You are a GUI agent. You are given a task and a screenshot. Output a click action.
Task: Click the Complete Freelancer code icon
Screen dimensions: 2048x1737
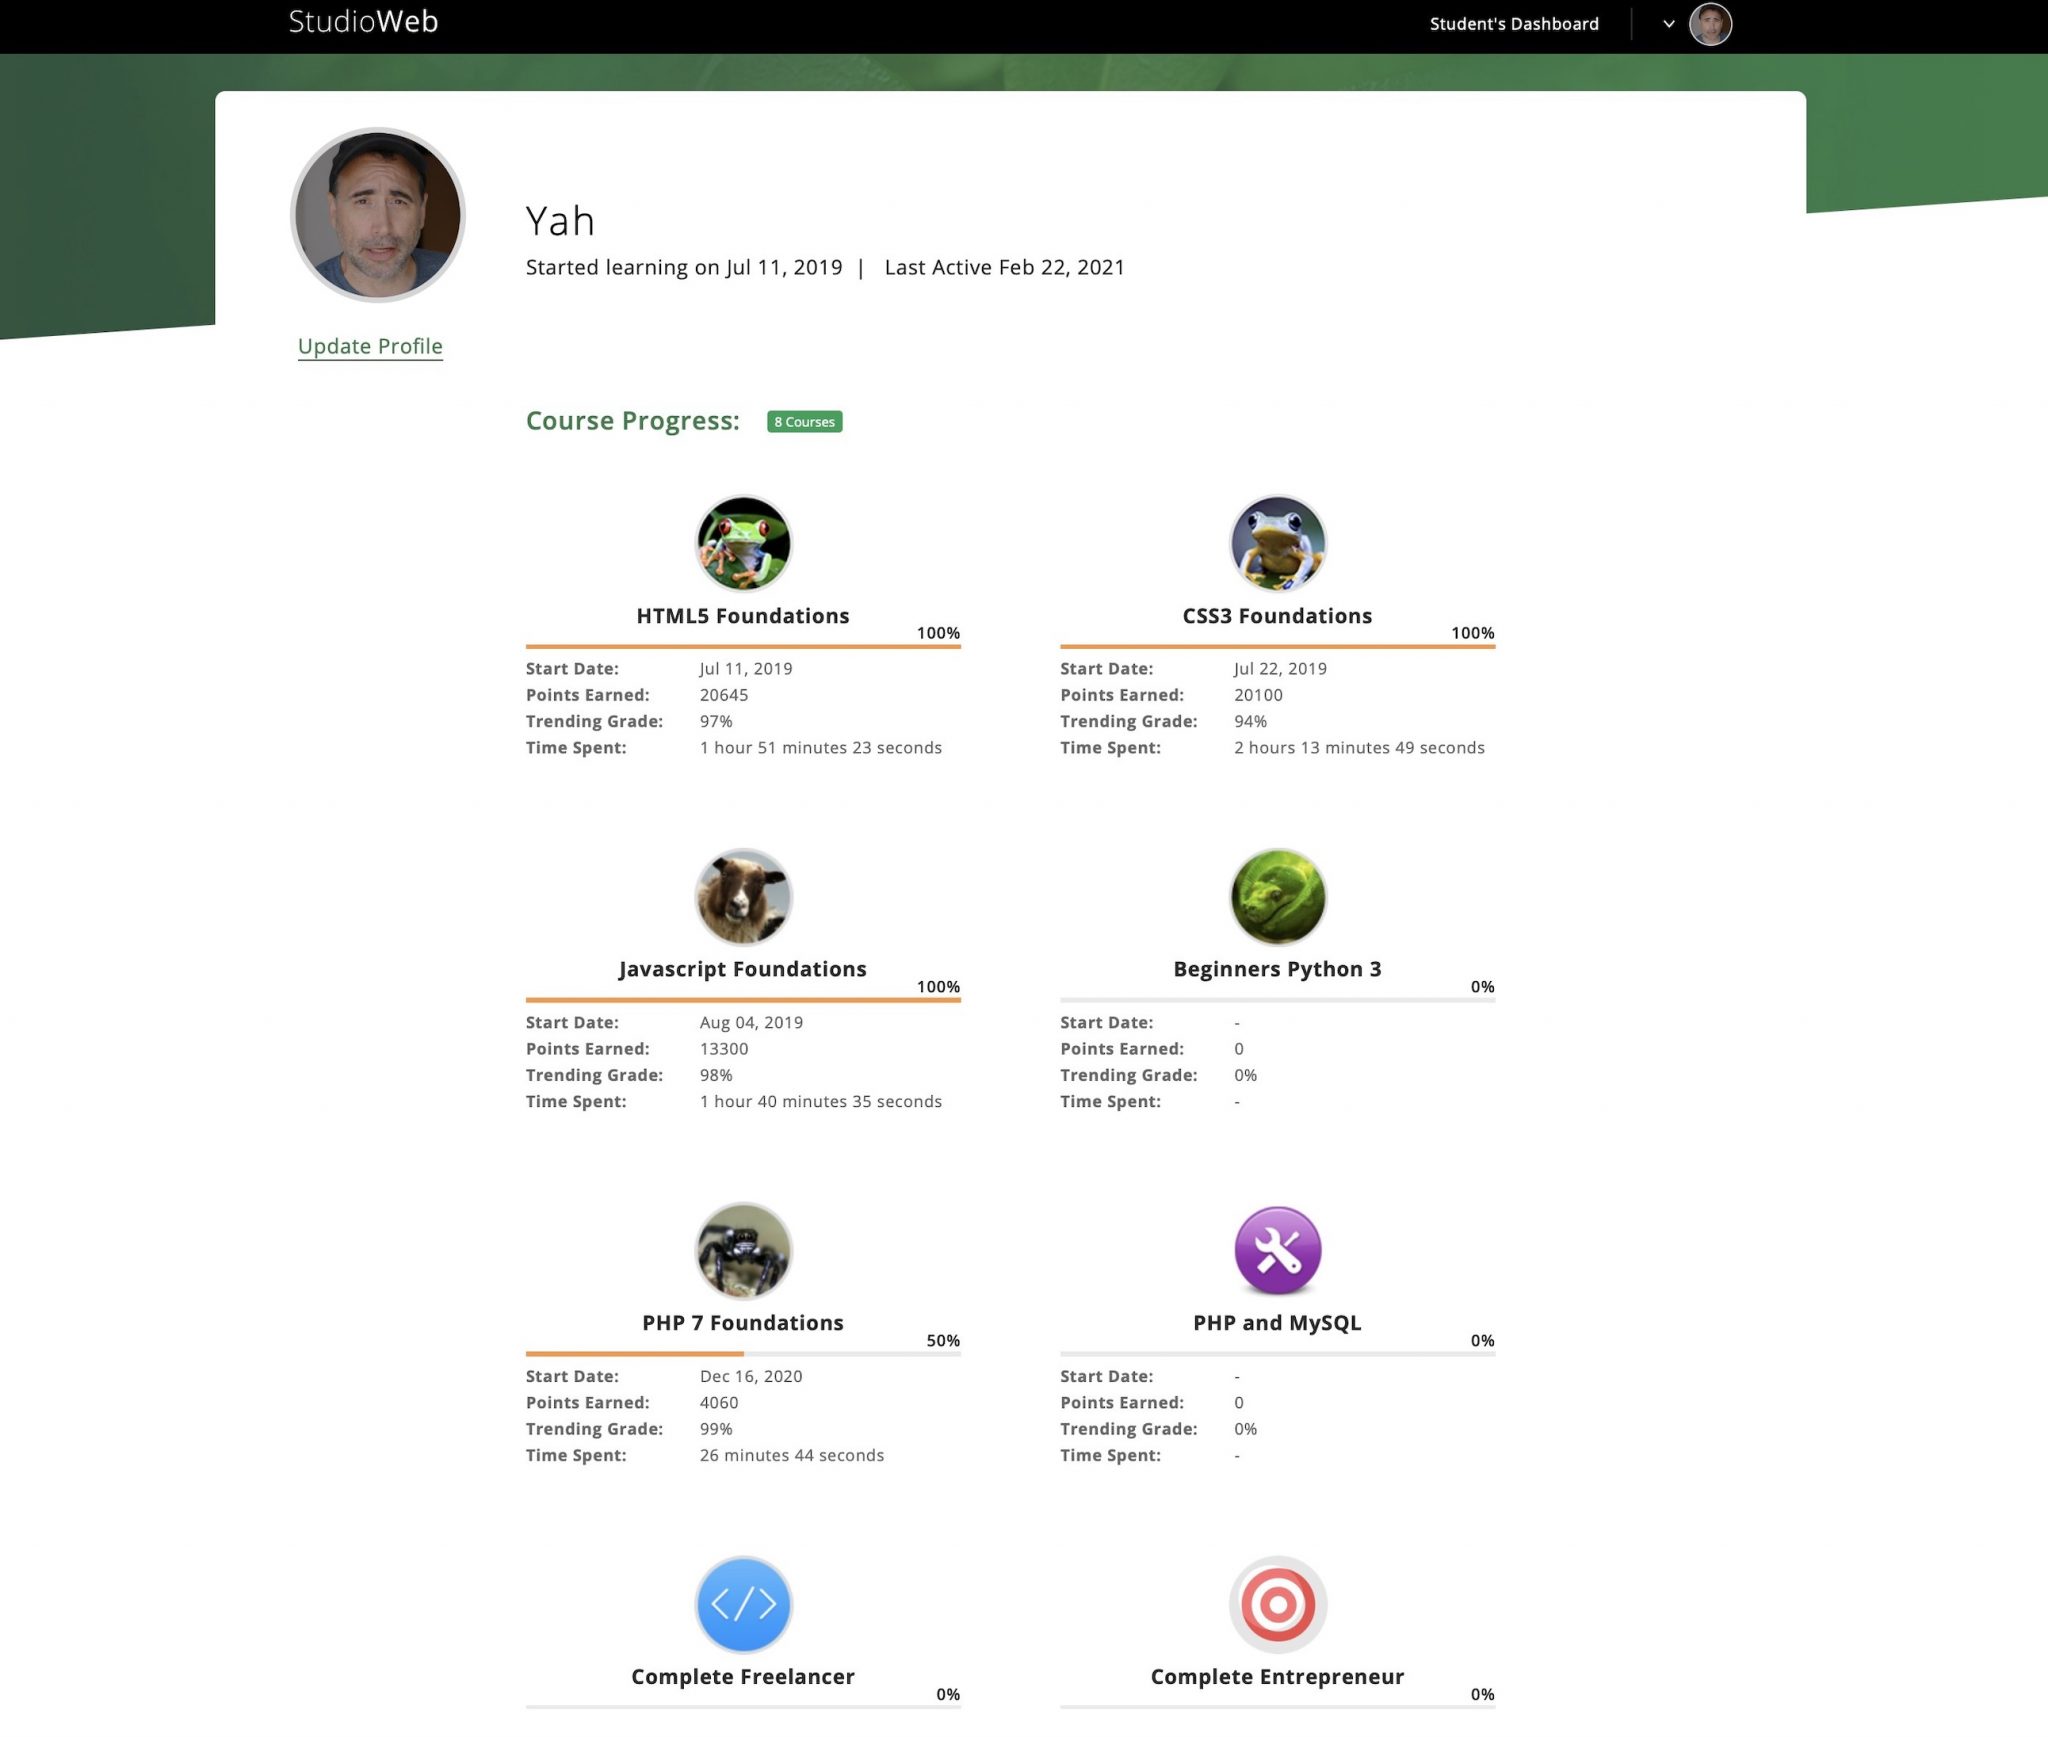coord(743,1603)
